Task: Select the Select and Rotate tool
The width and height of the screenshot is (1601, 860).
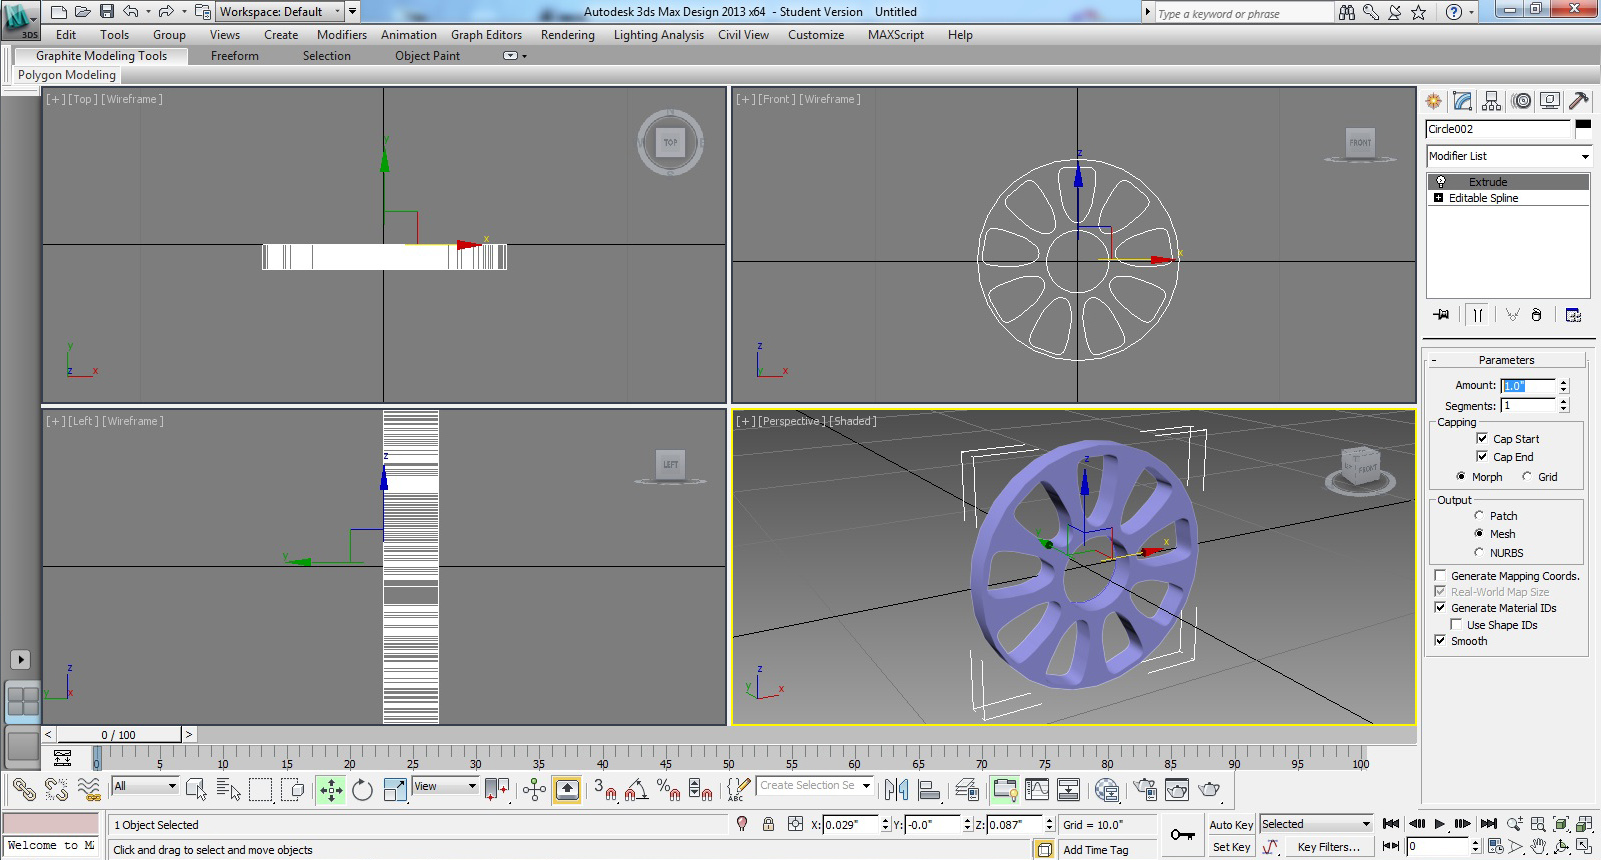Action: (x=362, y=790)
